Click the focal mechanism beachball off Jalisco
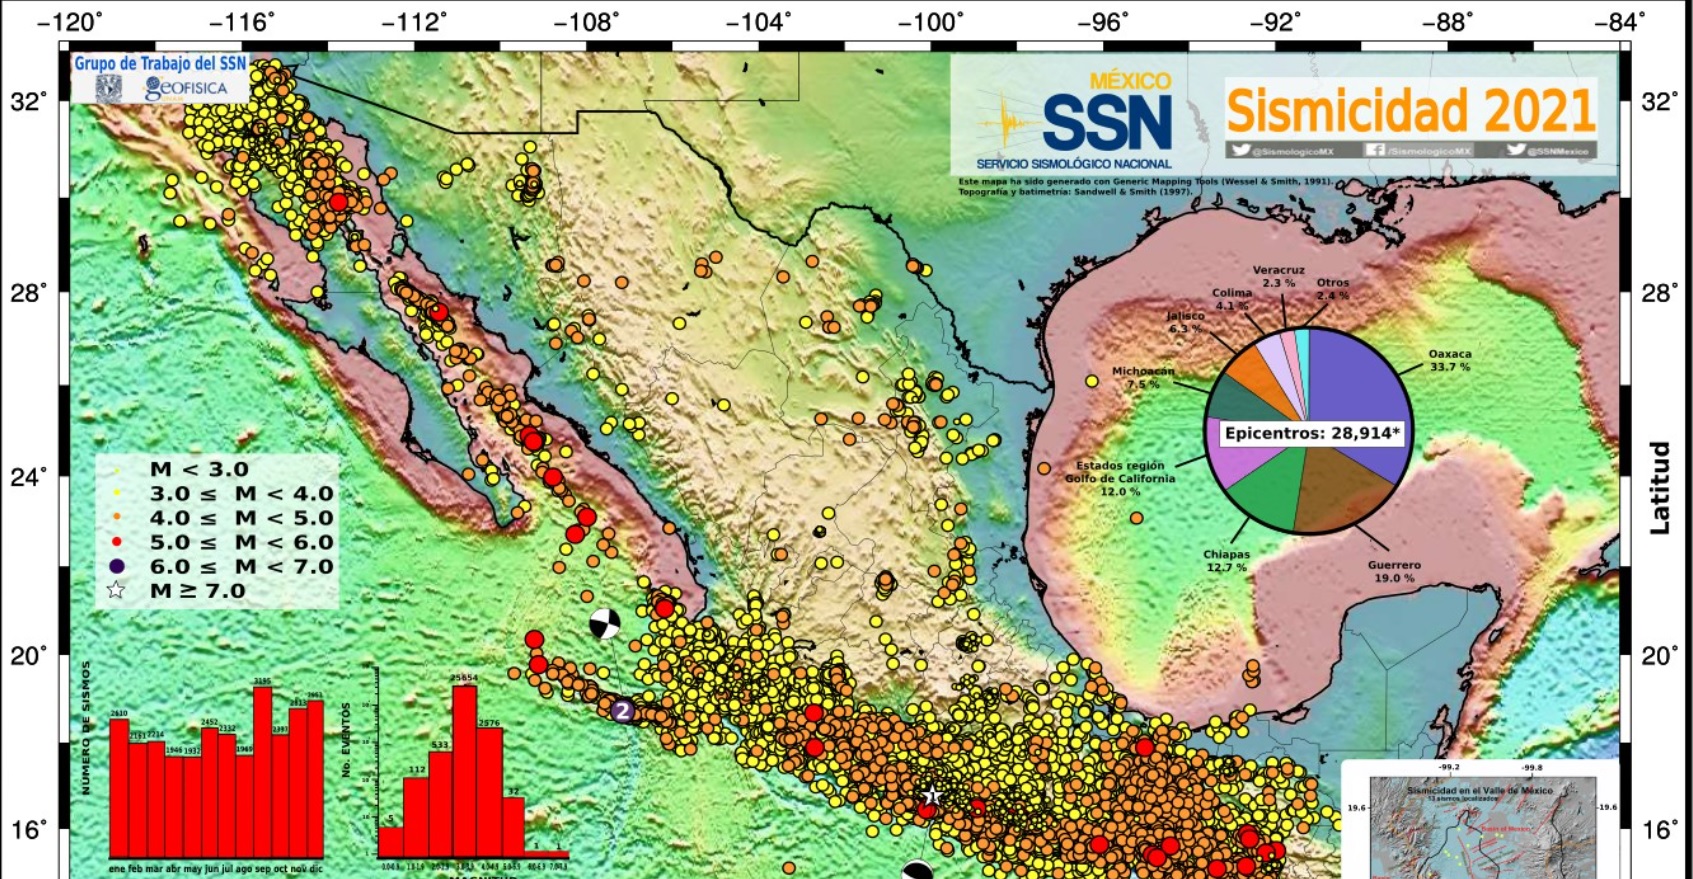 [603, 623]
